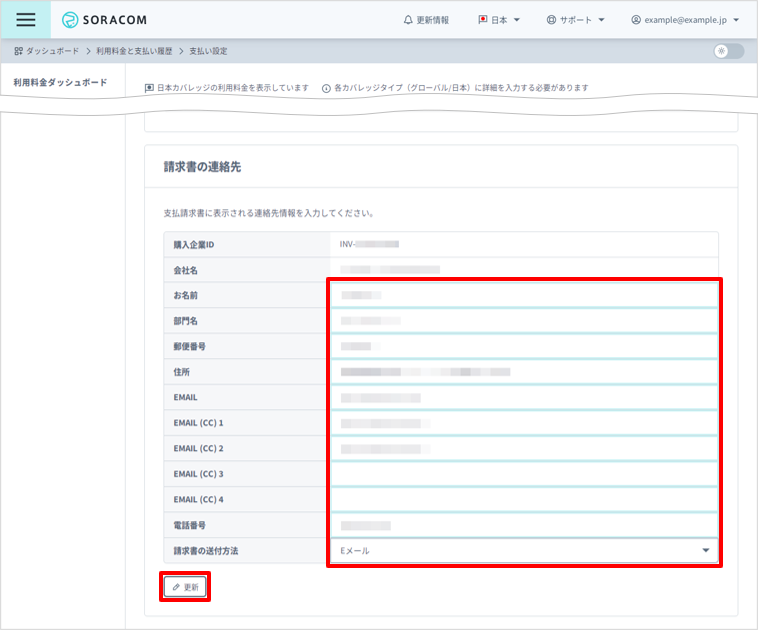Click the 購入企業ID value INV-
This screenshot has height=630, width=758.
pyautogui.click(x=369, y=244)
